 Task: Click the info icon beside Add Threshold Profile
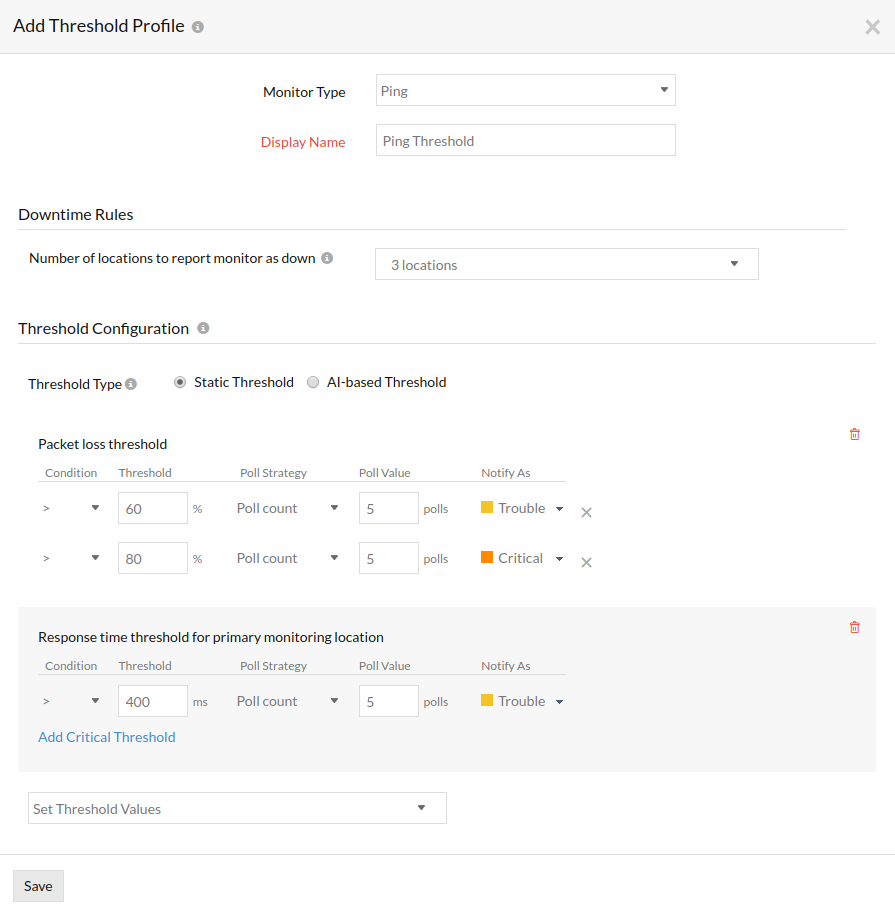[195, 25]
